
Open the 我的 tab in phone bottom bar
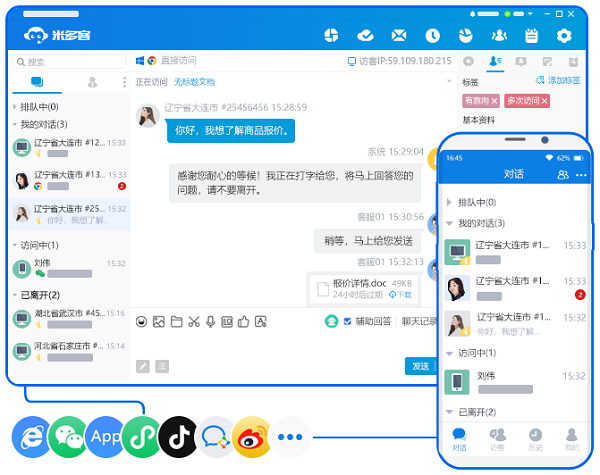572,439
